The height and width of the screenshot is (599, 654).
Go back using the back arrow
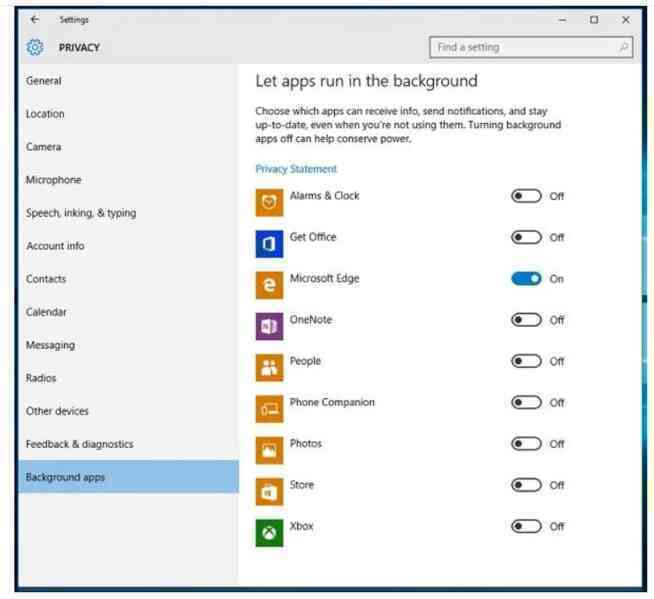(x=35, y=20)
